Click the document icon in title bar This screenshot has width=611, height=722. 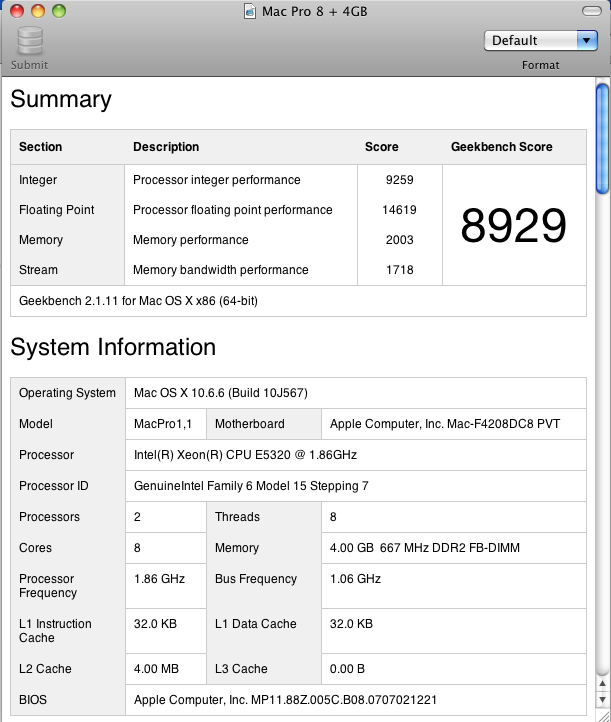250,11
